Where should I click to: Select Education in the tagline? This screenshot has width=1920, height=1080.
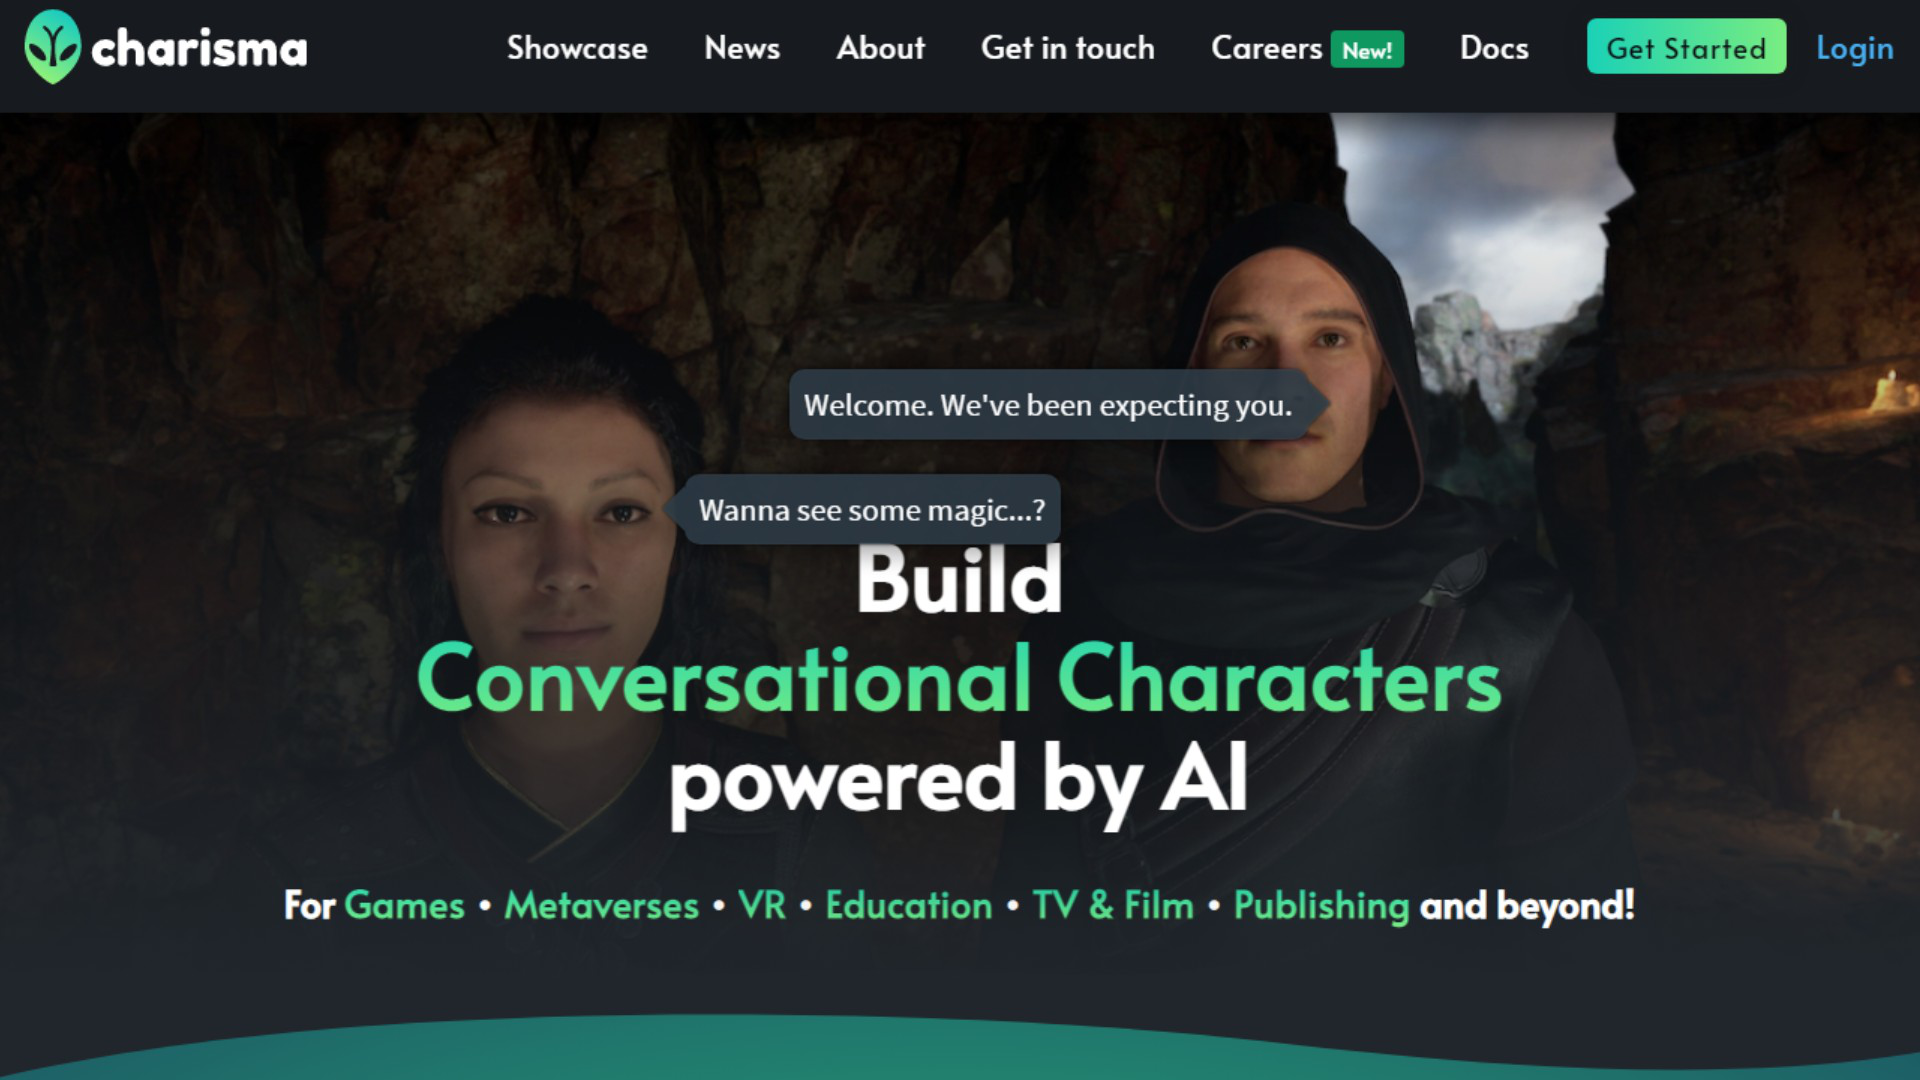[909, 906]
